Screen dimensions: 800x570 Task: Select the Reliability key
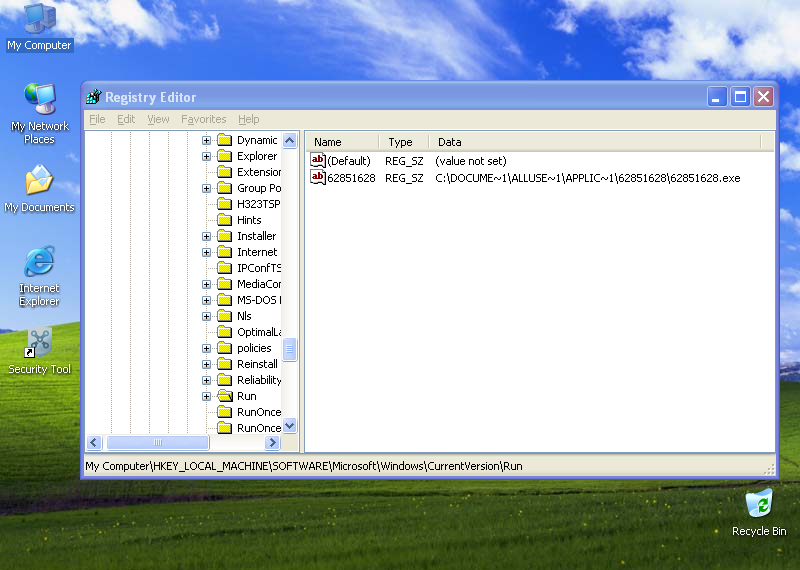(x=259, y=380)
